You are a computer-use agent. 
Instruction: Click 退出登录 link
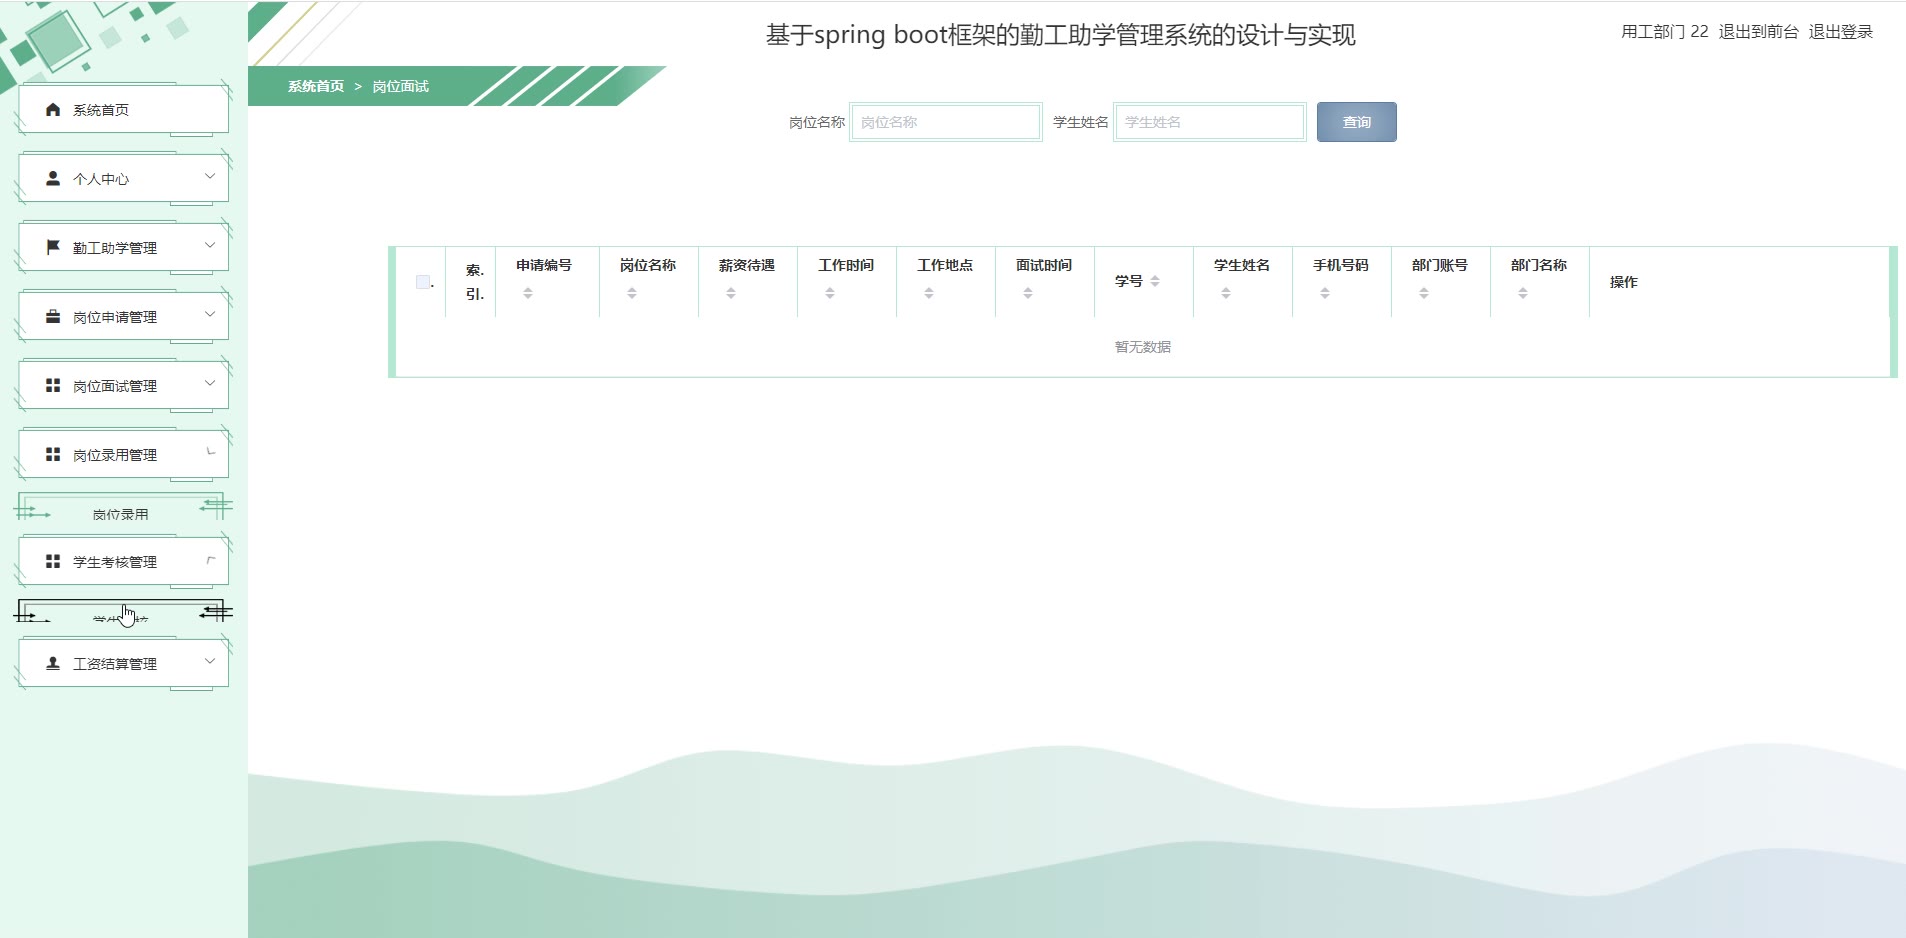(1840, 32)
